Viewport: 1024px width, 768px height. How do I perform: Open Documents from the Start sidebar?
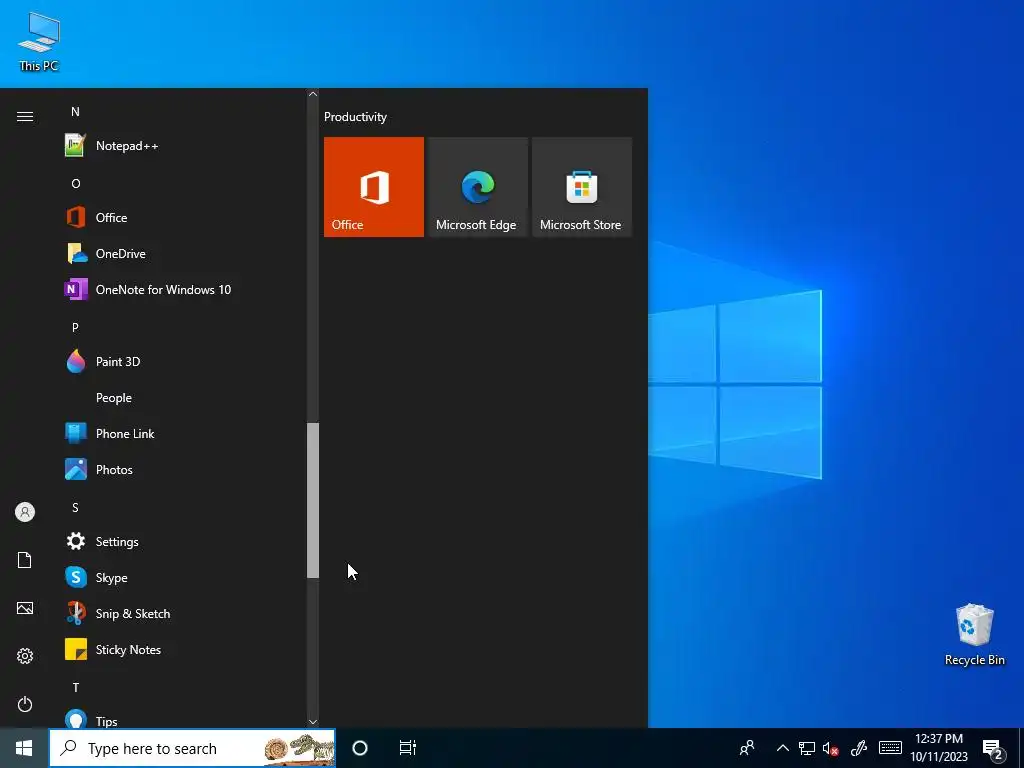pyautogui.click(x=25, y=560)
